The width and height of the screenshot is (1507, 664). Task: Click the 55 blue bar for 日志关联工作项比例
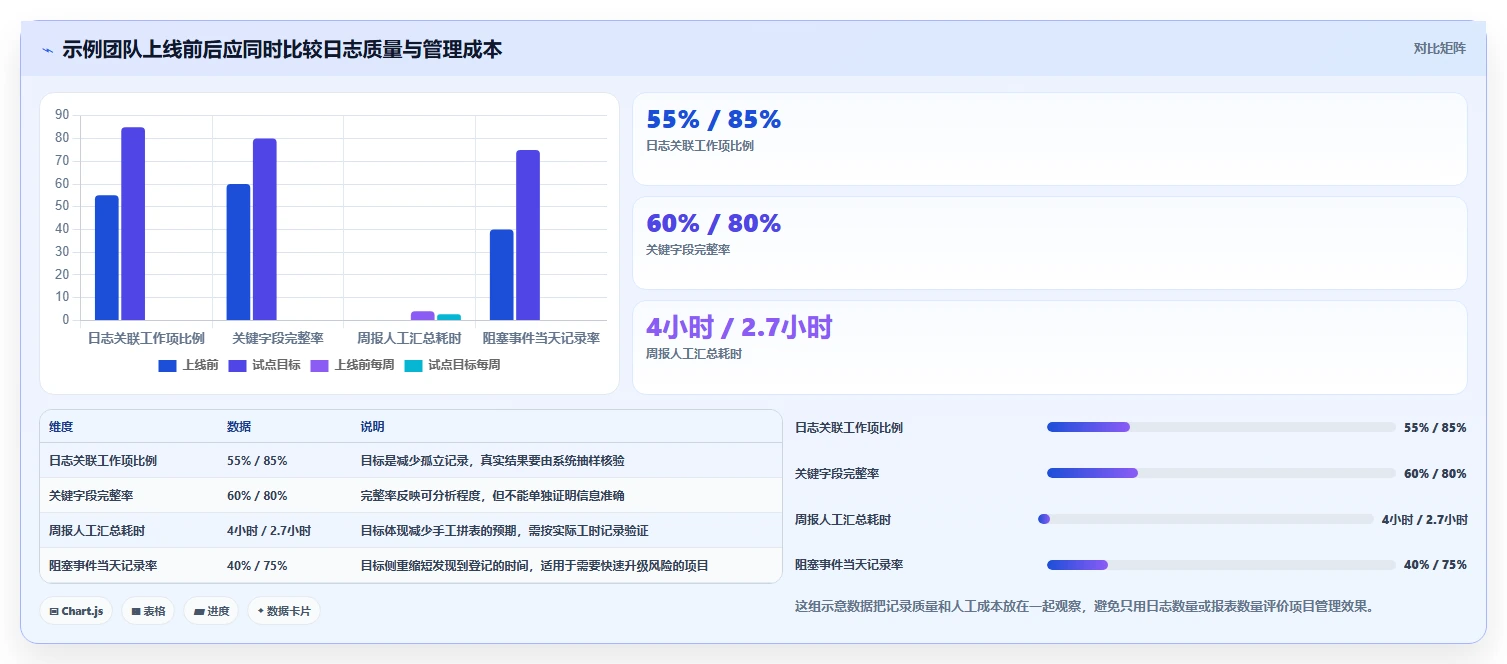click(x=107, y=258)
